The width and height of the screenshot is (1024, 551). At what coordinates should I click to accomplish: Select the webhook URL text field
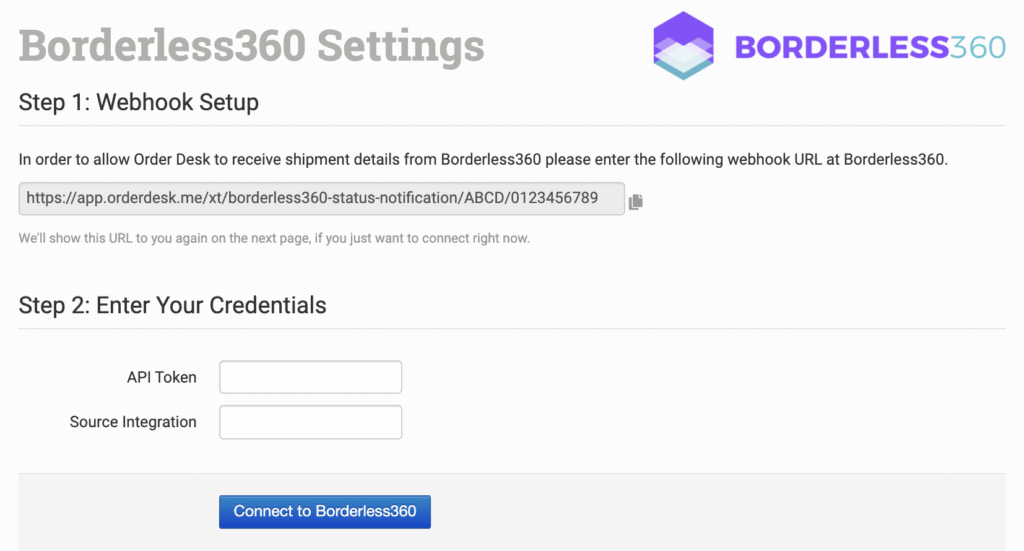click(320, 199)
